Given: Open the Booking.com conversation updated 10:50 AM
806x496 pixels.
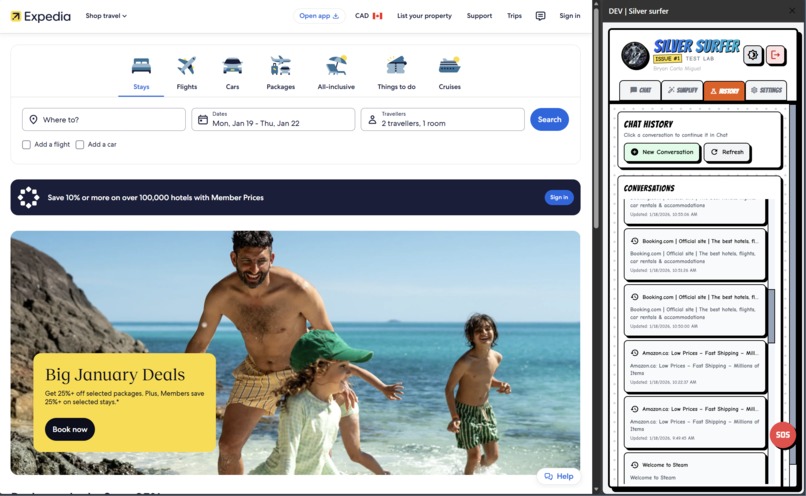Looking at the screenshot, I should 694,311.
